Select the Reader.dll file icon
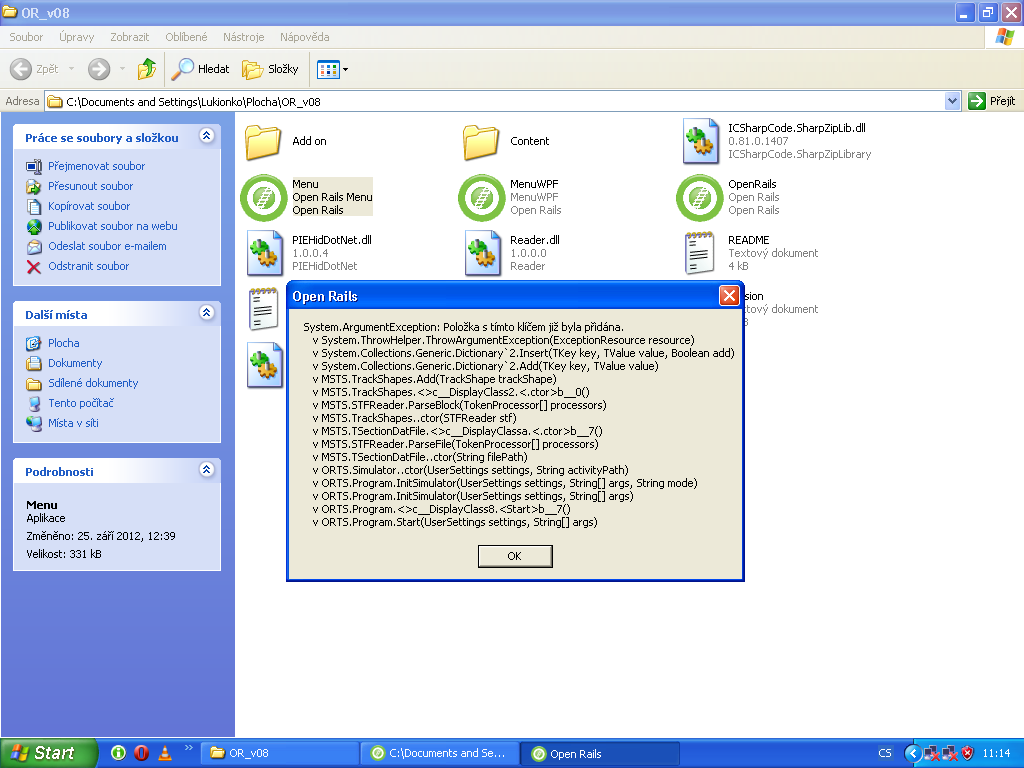Screen dimensions: 1024x768 481,253
